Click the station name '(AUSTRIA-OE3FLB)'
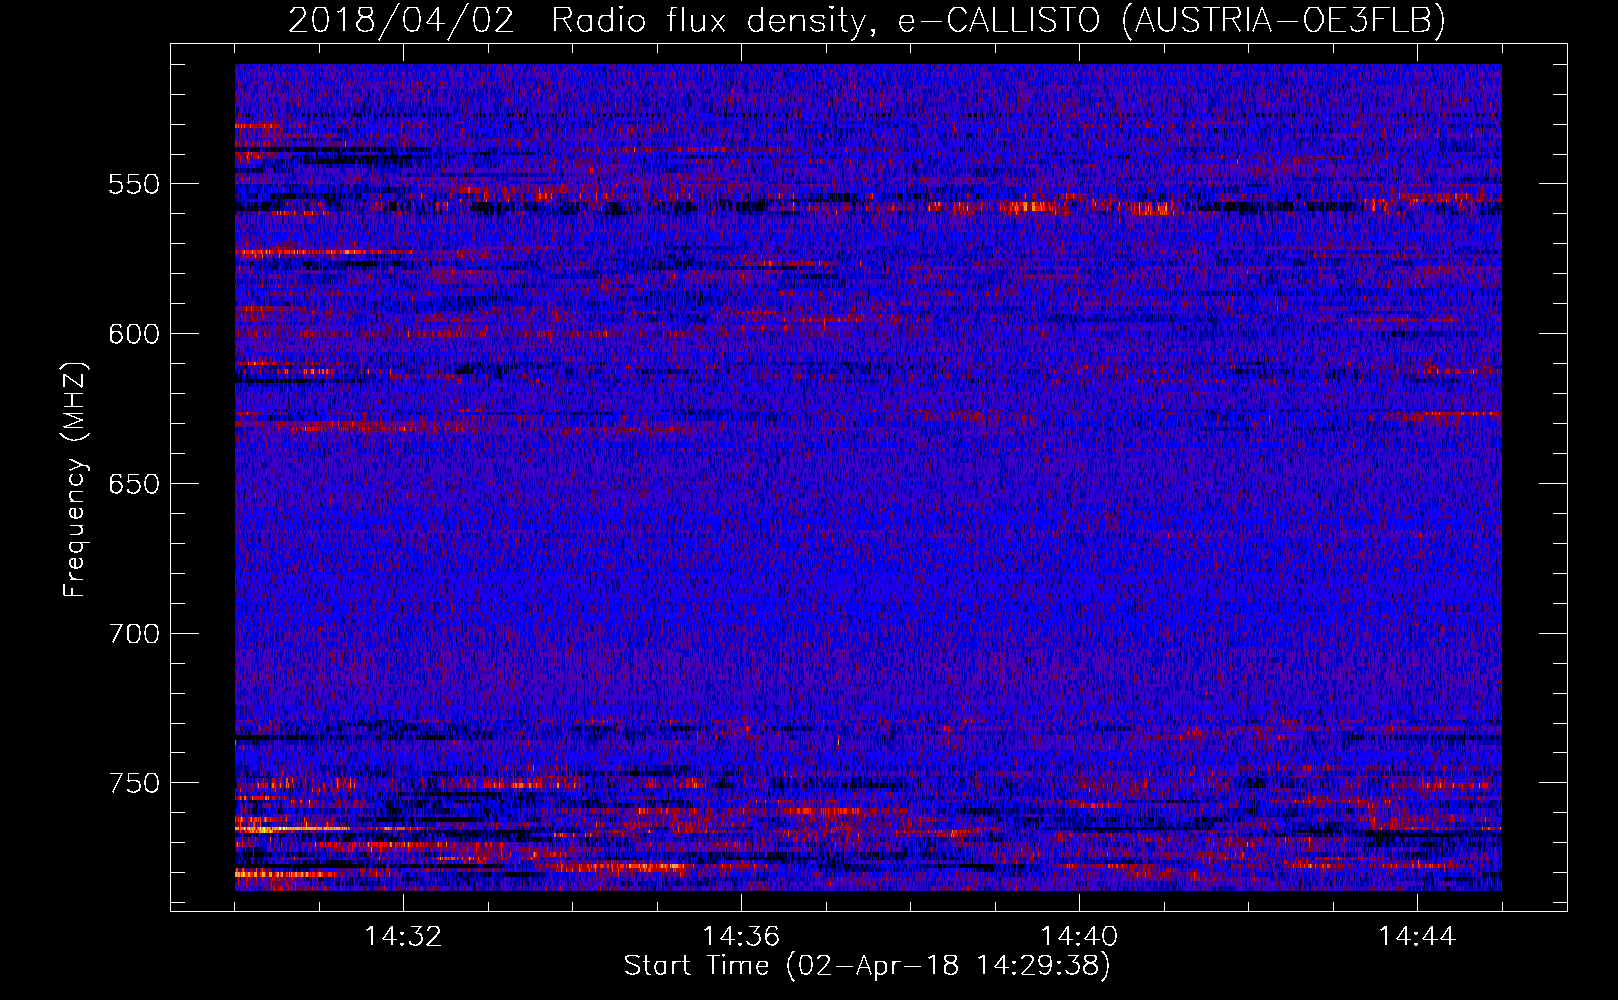 tap(1284, 21)
